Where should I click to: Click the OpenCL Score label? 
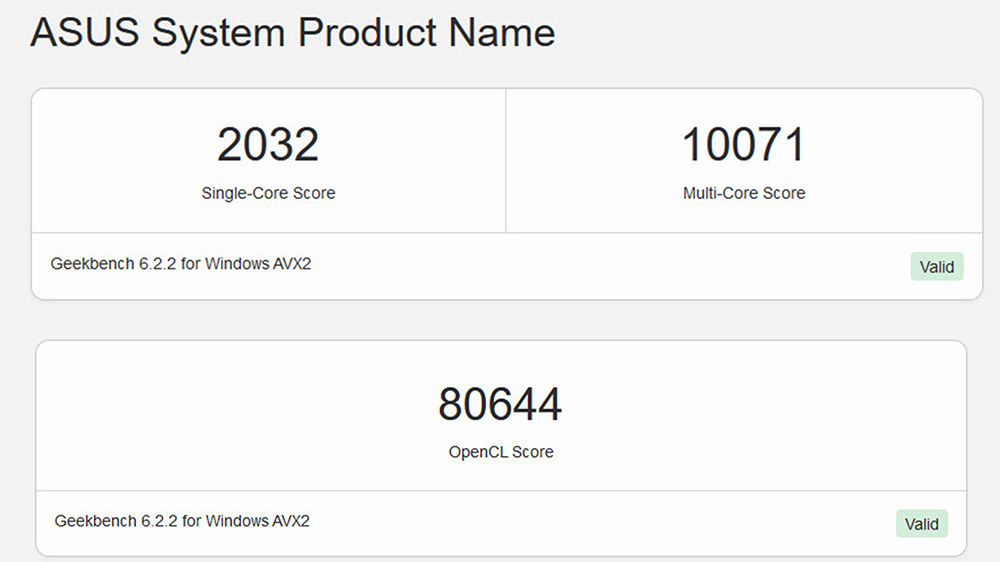501,452
